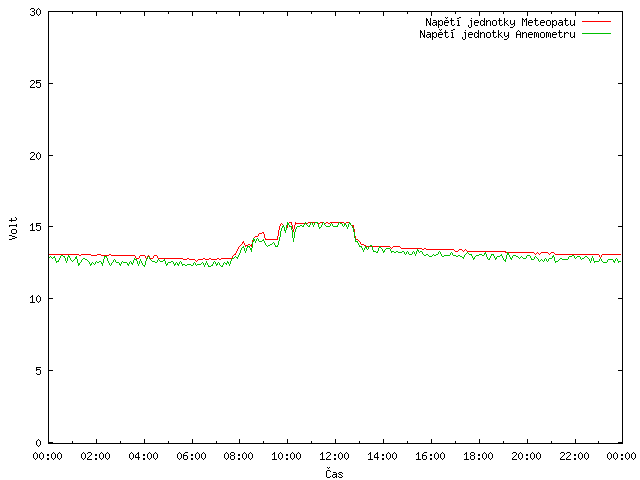Screen dimensions: 640x480
Task: Click y-axis tick value 10
Action: [x=36, y=299]
